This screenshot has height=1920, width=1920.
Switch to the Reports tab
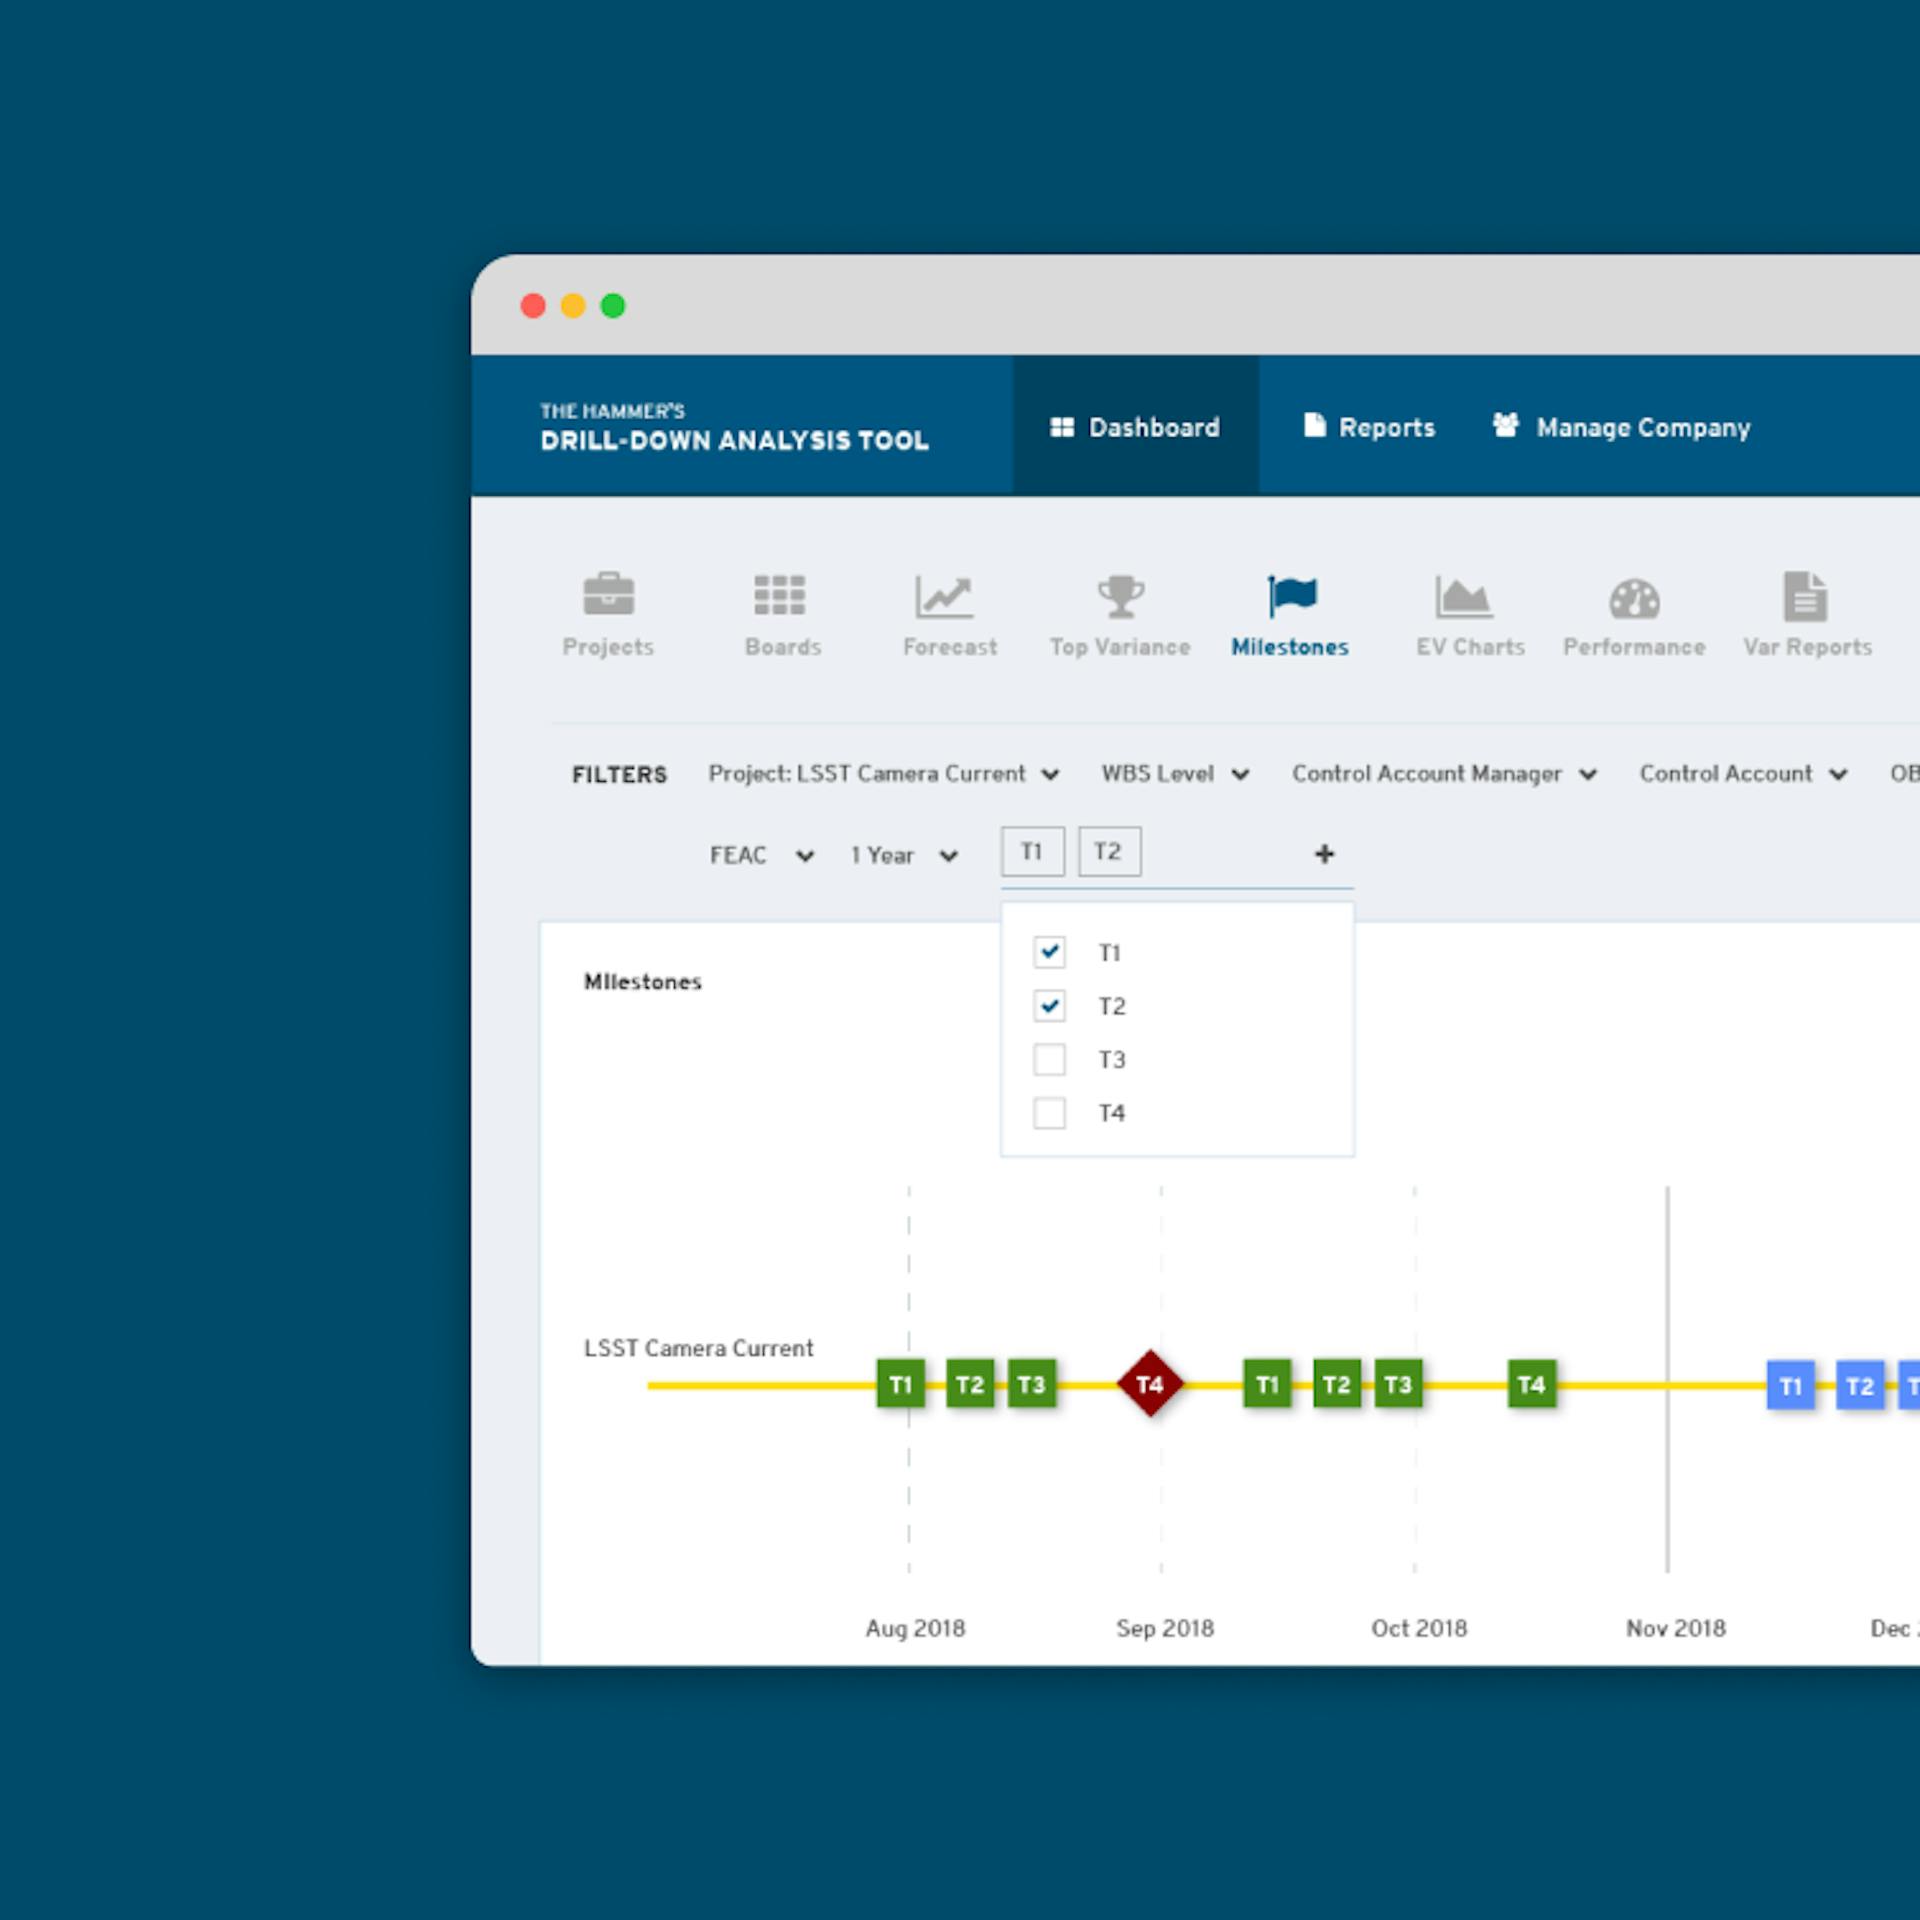tap(1369, 427)
